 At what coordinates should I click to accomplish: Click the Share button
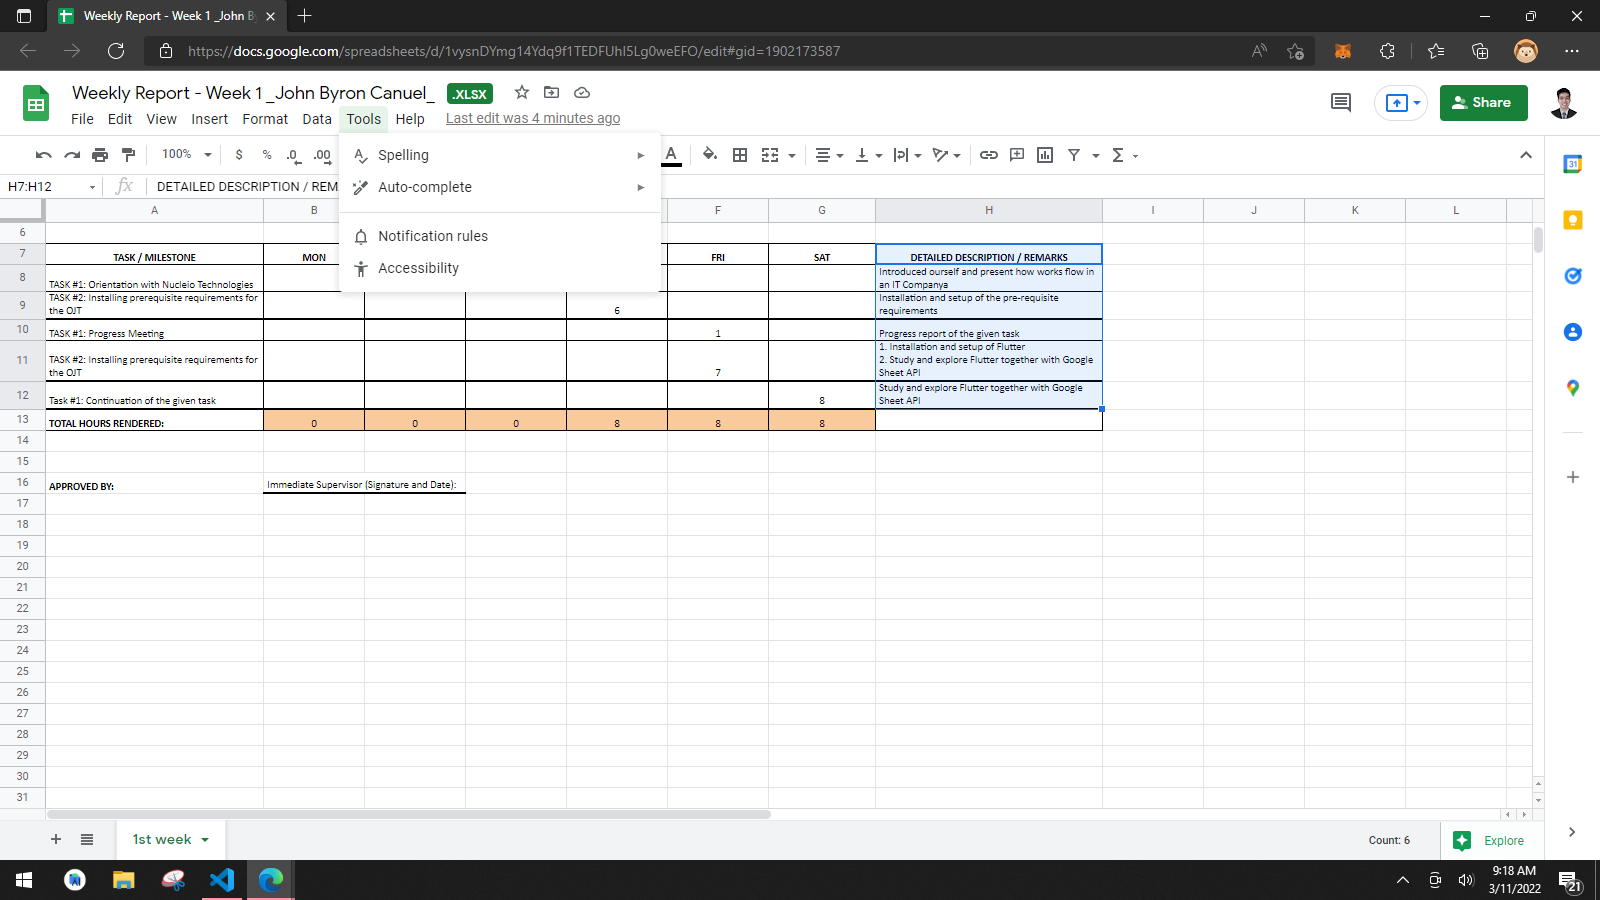pos(1483,102)
